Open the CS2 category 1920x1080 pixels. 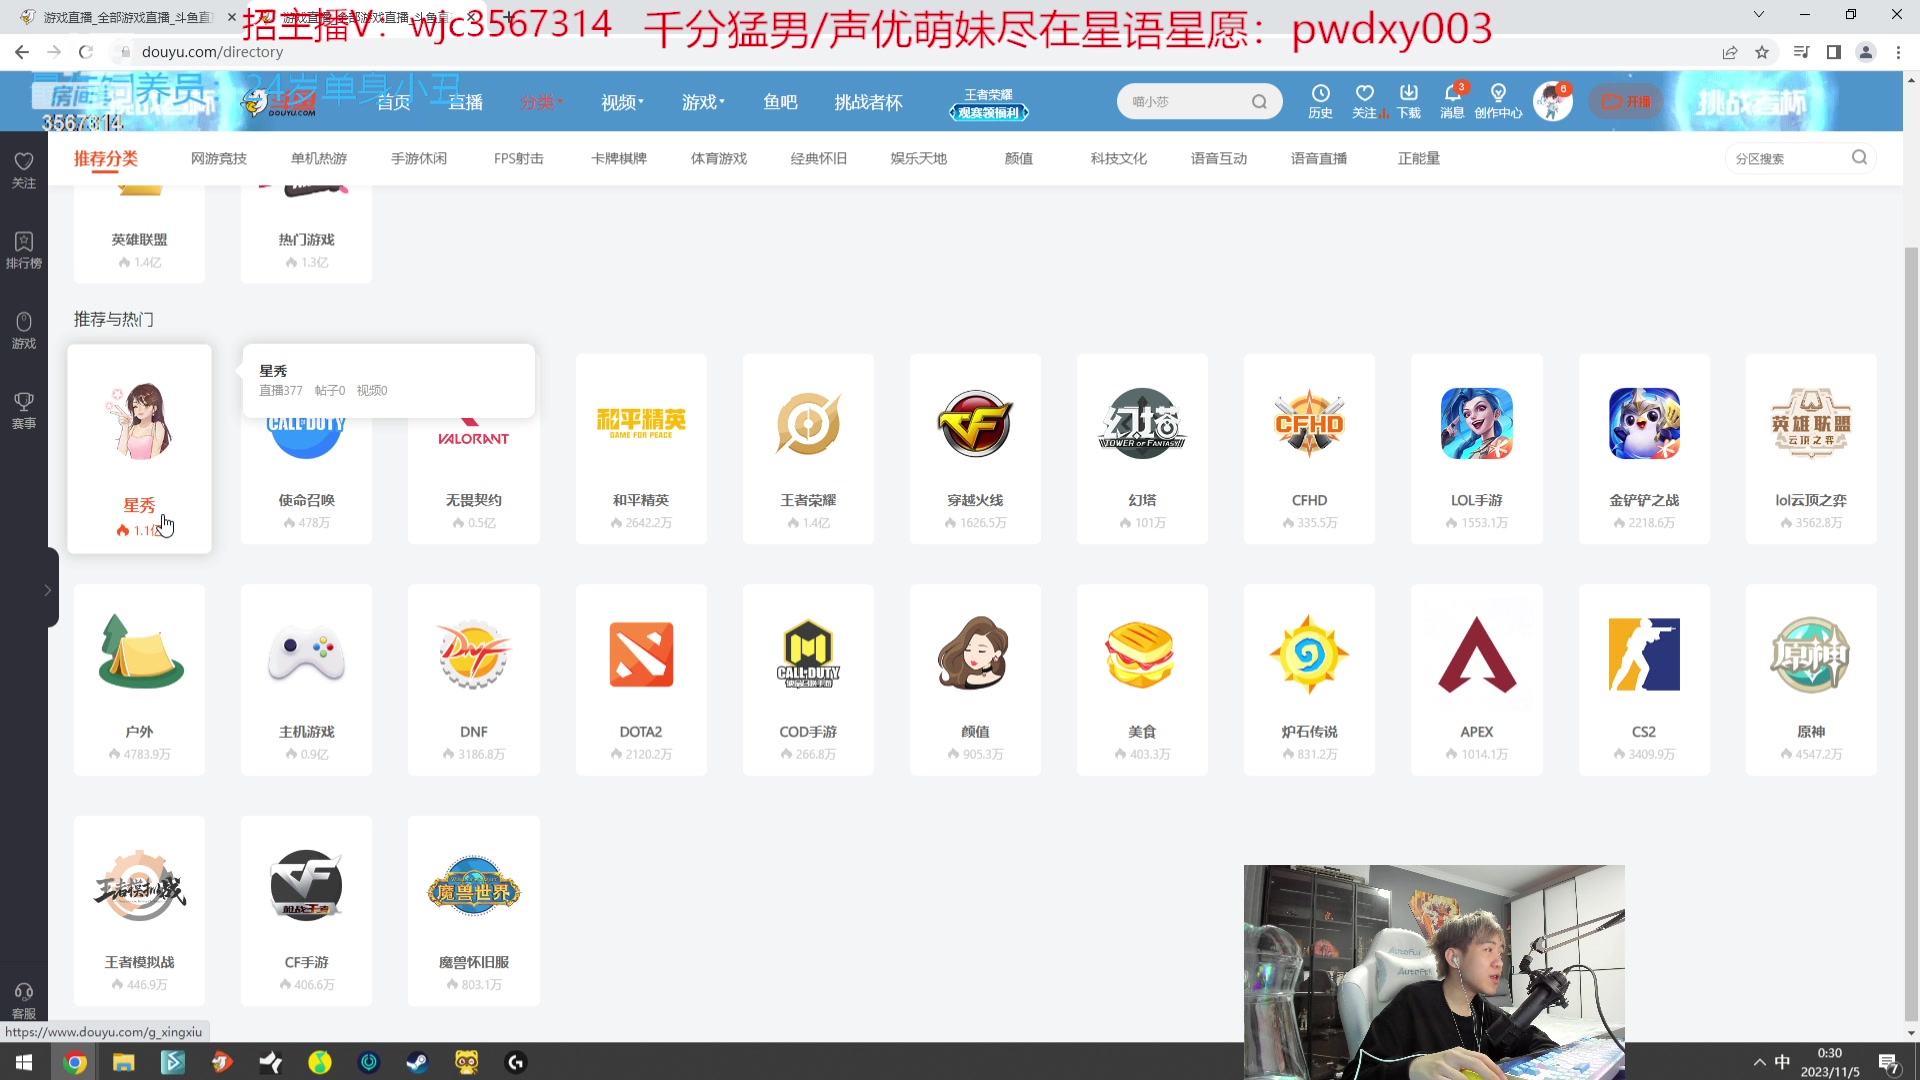[1644, 680]
